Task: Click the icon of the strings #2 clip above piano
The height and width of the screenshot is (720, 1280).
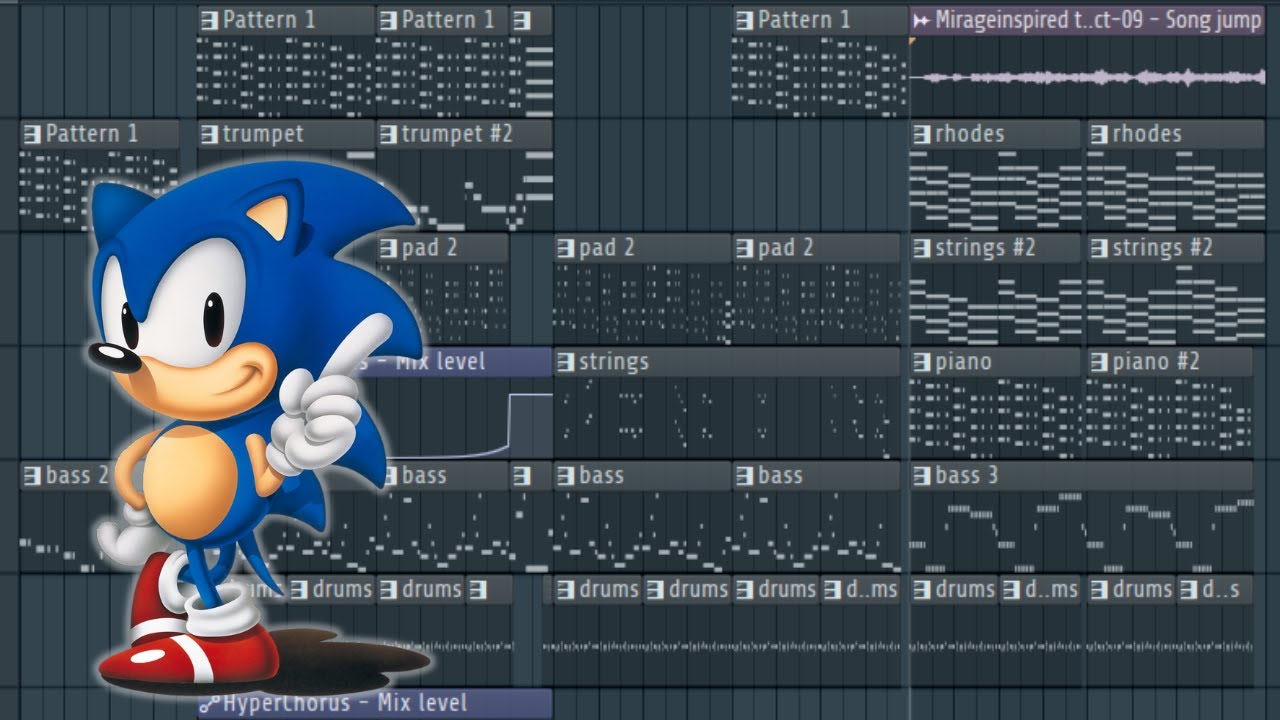Action: 921,248
